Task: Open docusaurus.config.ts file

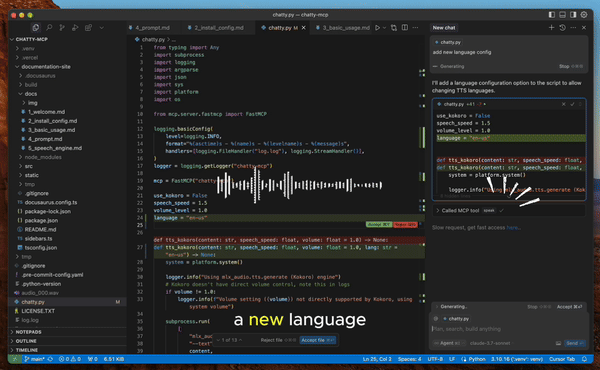Action: (x=67, y=202)
